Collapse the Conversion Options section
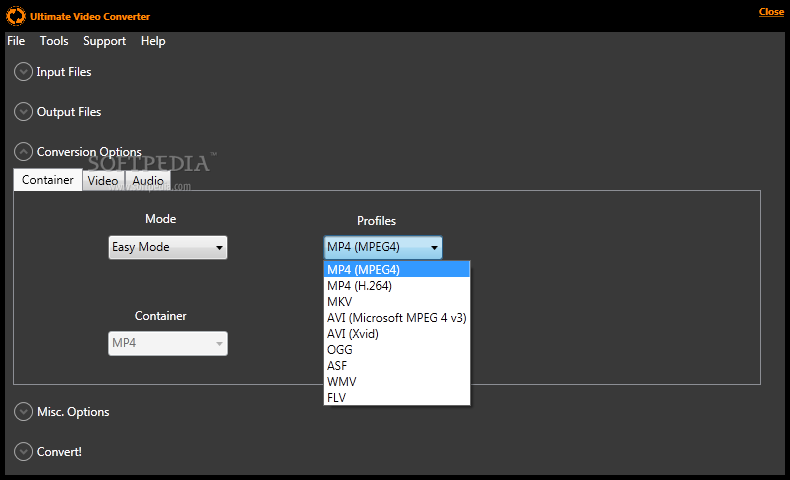This screenshot has width=790, height=480. point(23,151)
